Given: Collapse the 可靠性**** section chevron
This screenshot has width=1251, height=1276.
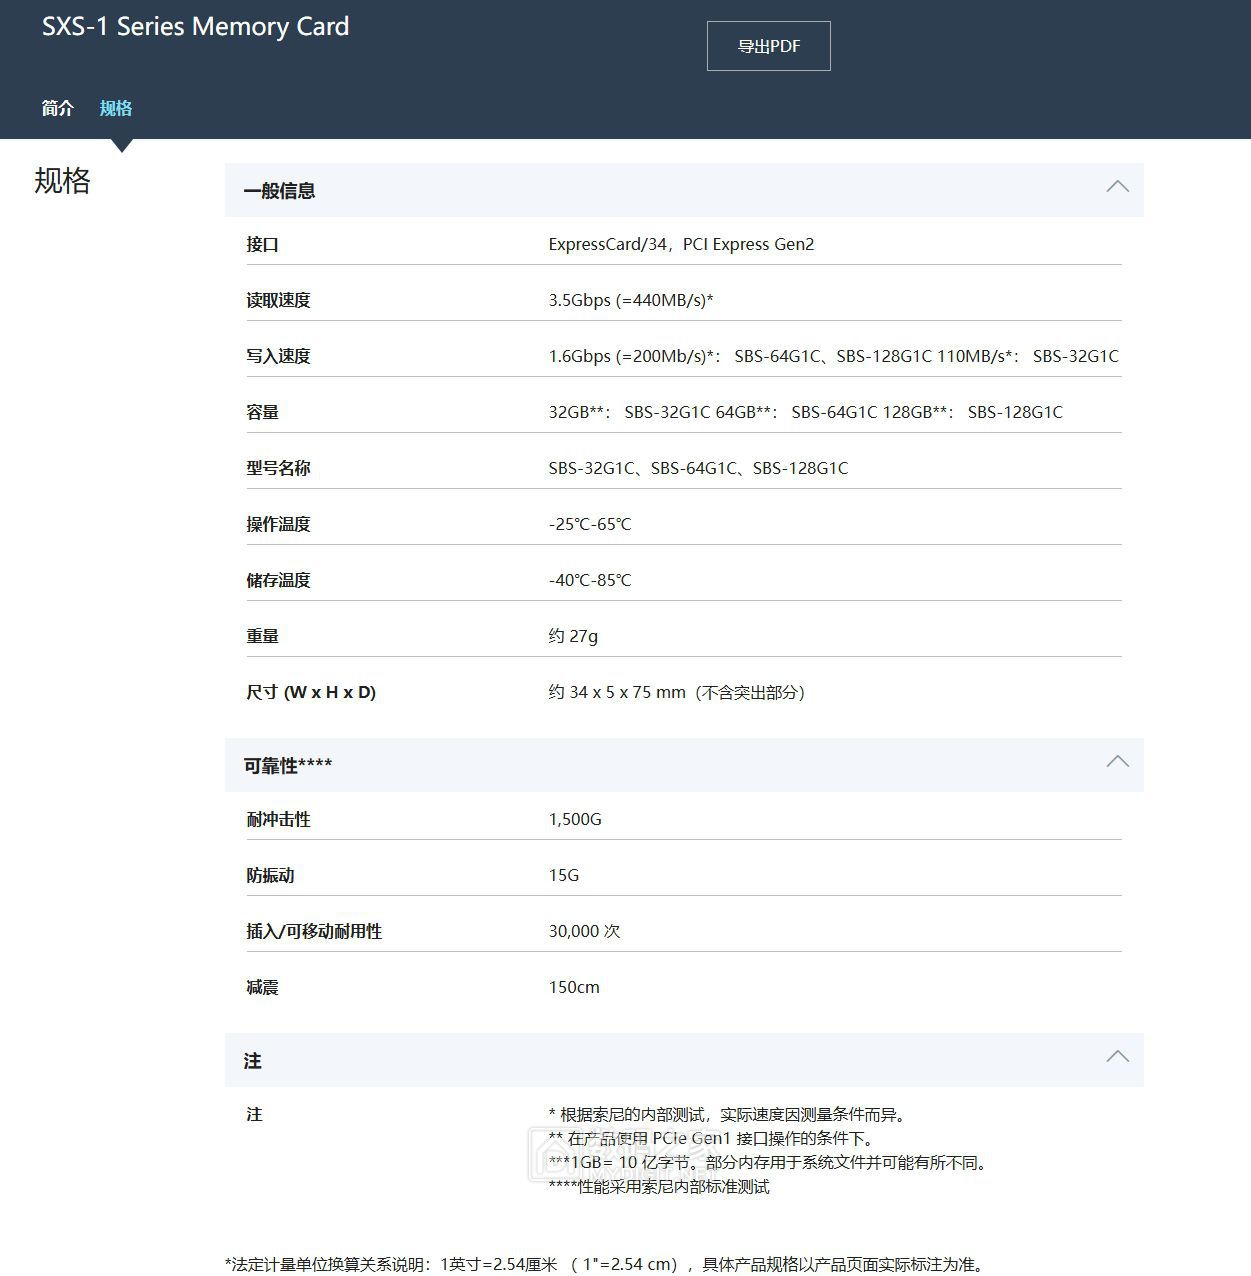Looking at the screenshot, I should 1117,762.
